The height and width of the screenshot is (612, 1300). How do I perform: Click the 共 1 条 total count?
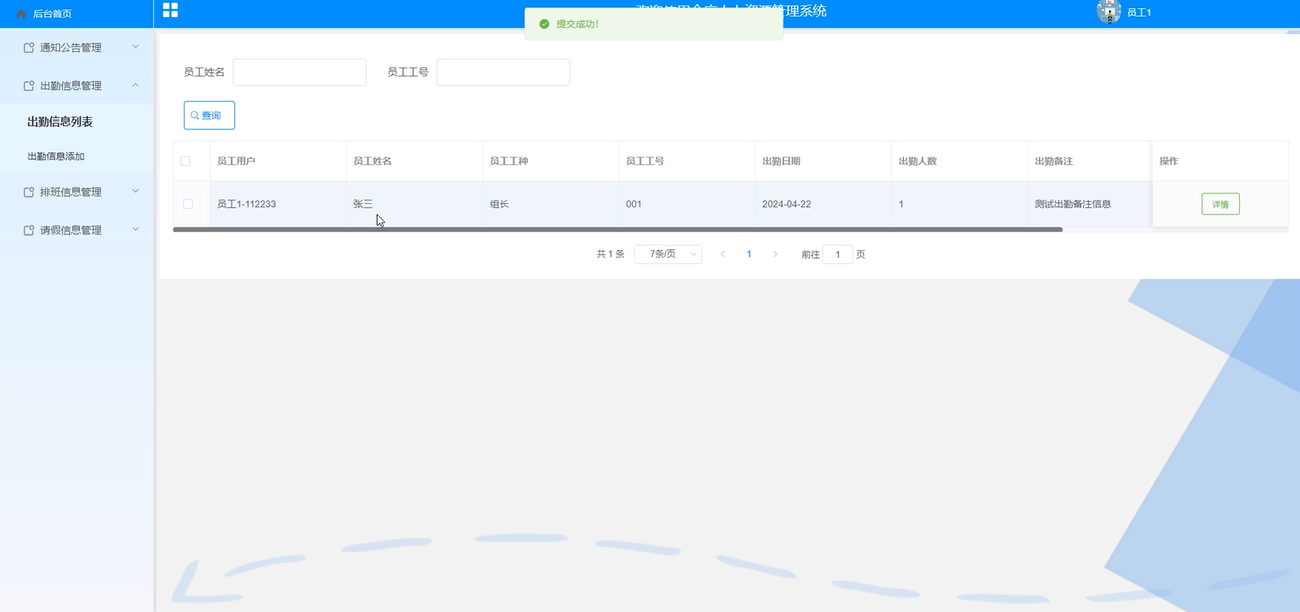click(x=610, y=254)
